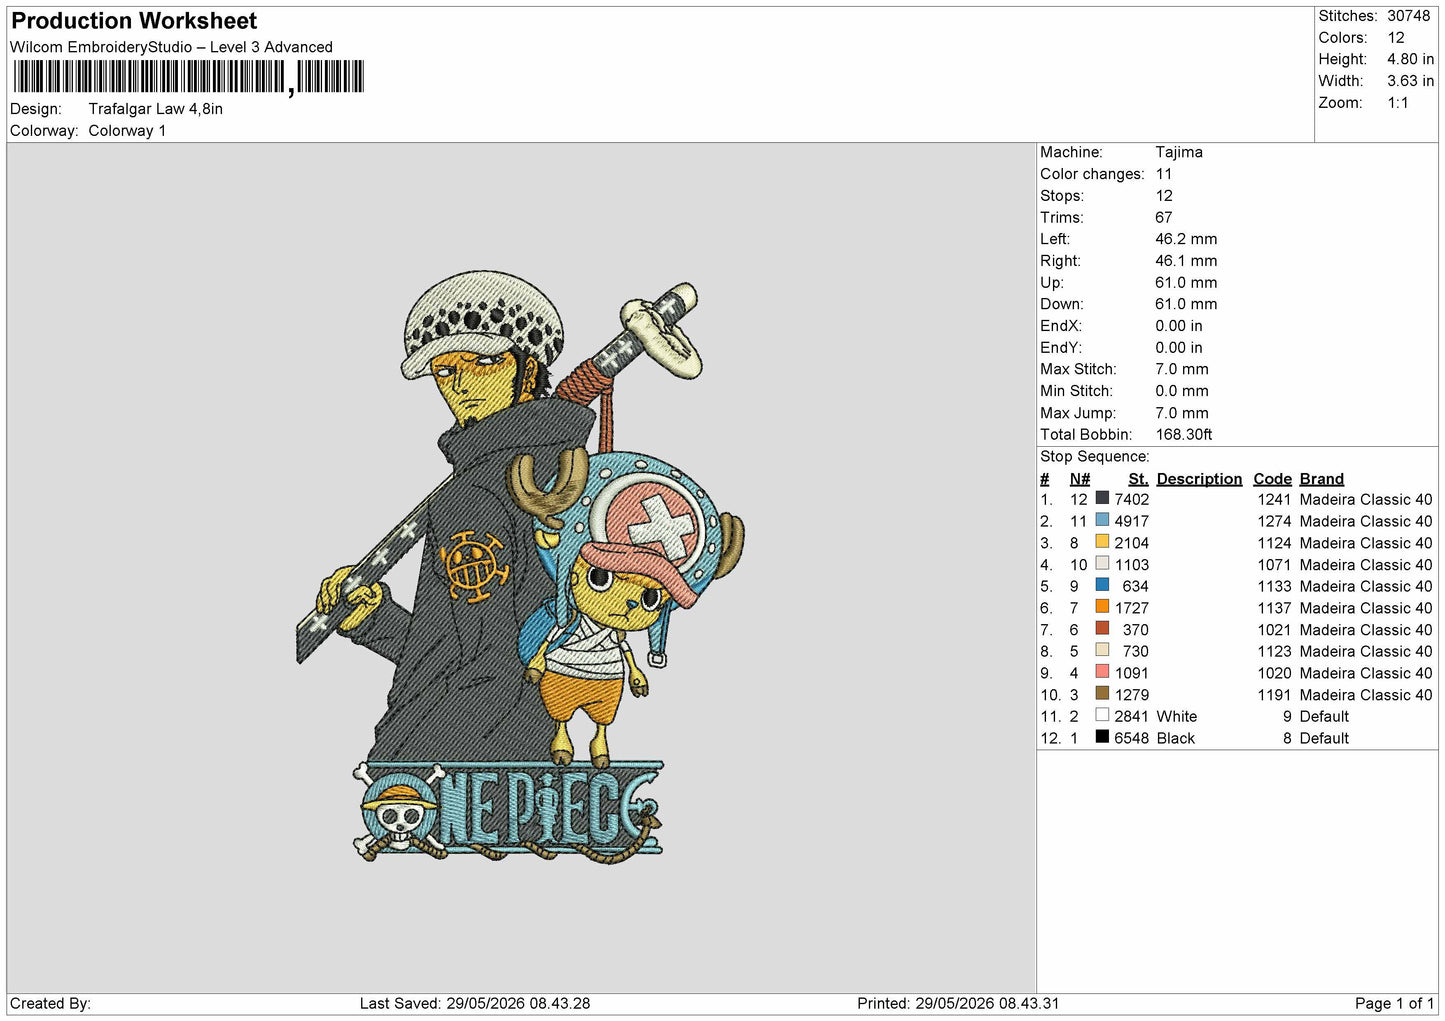
Task: Click the stitches value 30748
Action: [x=1408, y=16]
